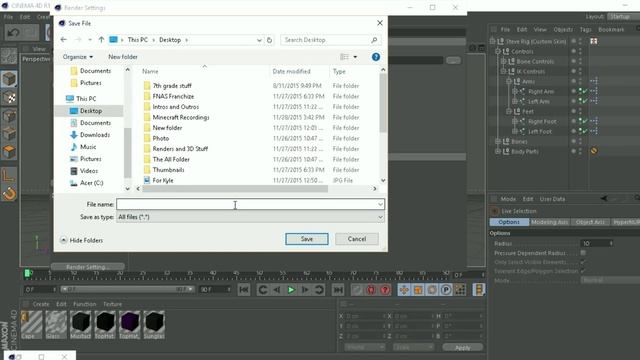This screenshot has width=640, height=360.
Task: Open the Organize dropdown
Action: [x=78, y=57]
